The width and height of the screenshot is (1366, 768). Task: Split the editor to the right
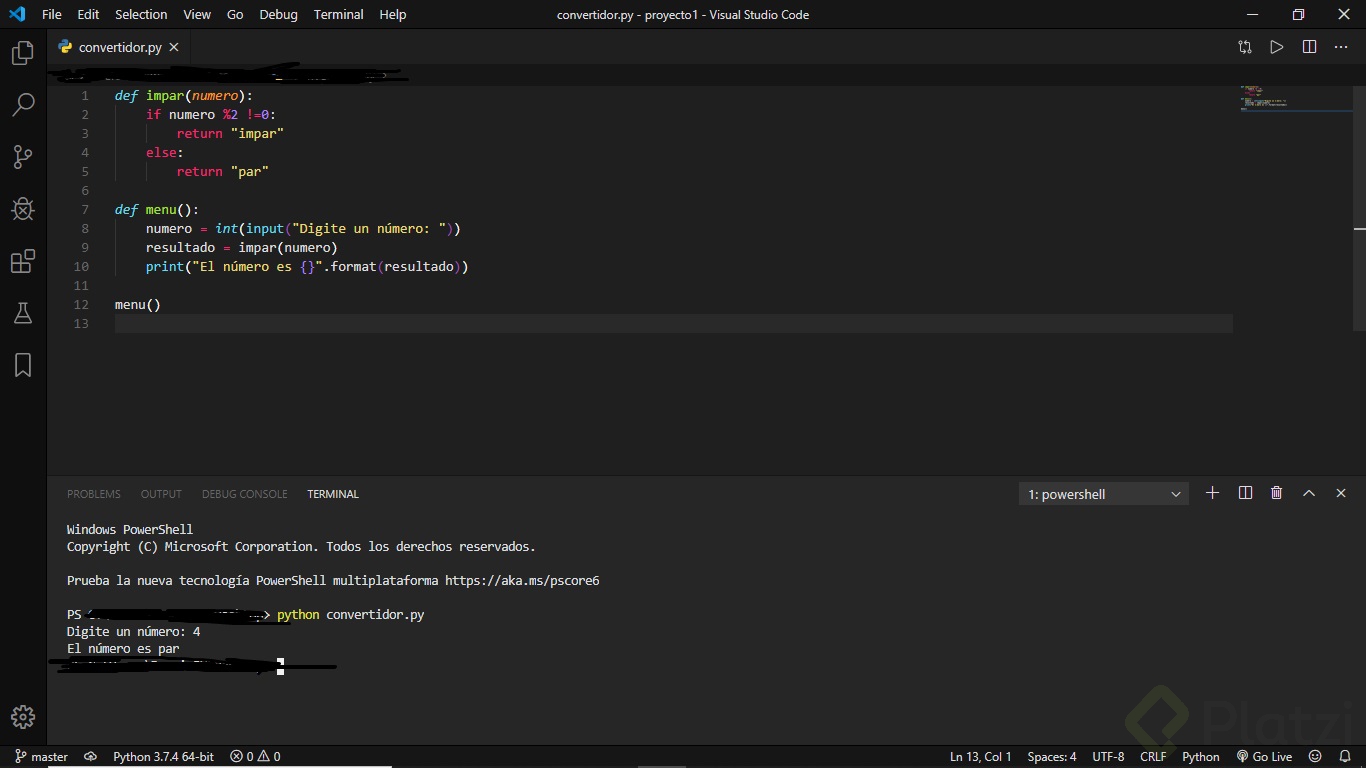[x=1309, y=47]
